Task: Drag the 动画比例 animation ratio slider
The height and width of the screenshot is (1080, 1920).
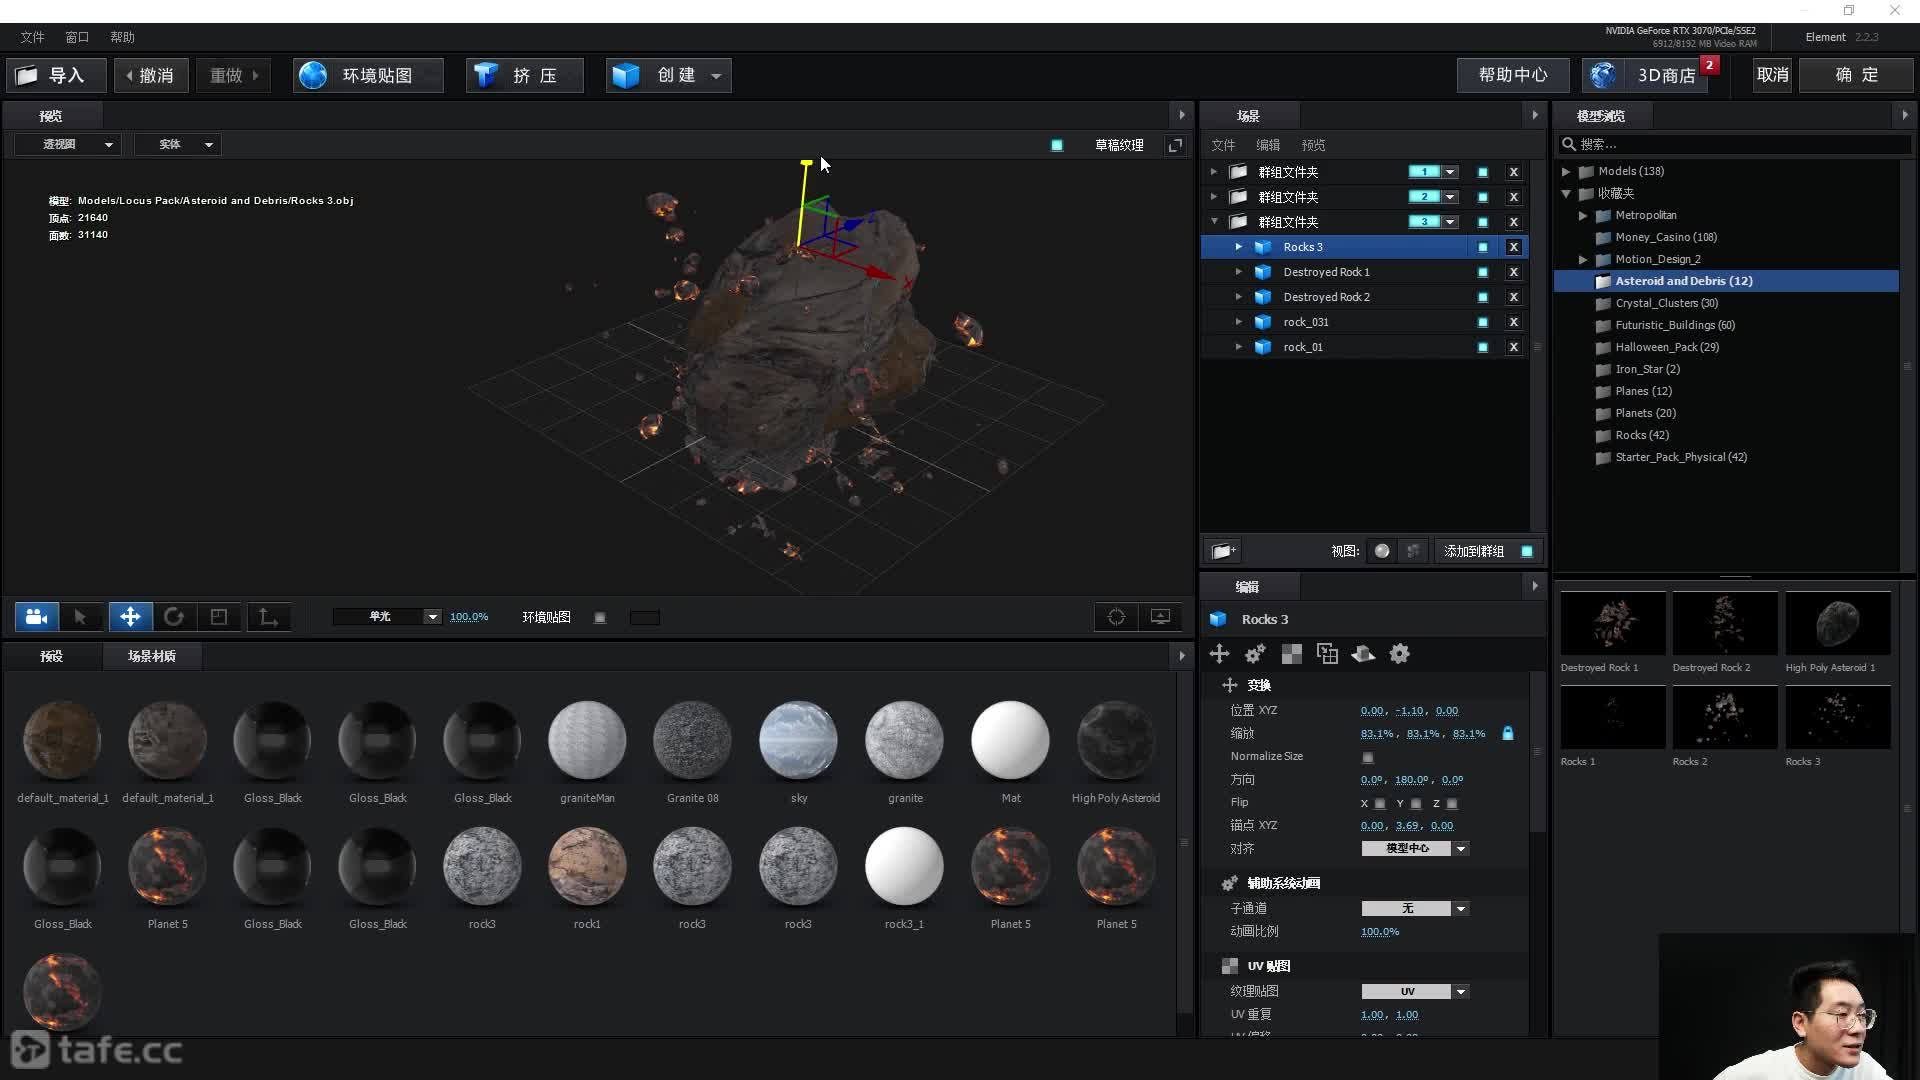Action: pos(1379,931)
